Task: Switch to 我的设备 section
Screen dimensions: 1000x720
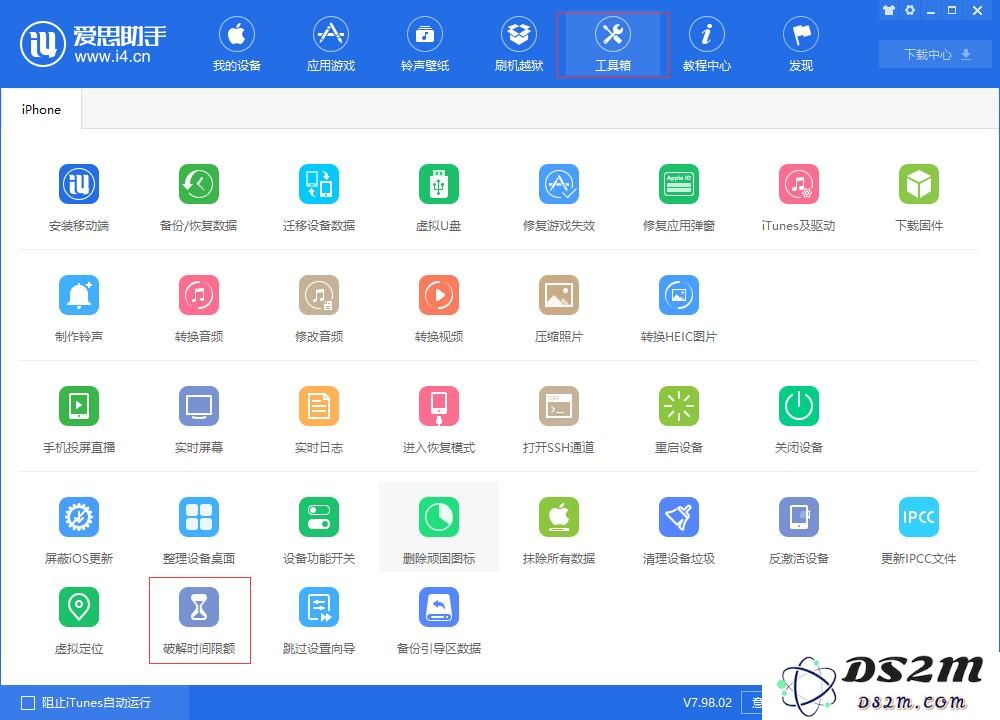Action: 237,45
